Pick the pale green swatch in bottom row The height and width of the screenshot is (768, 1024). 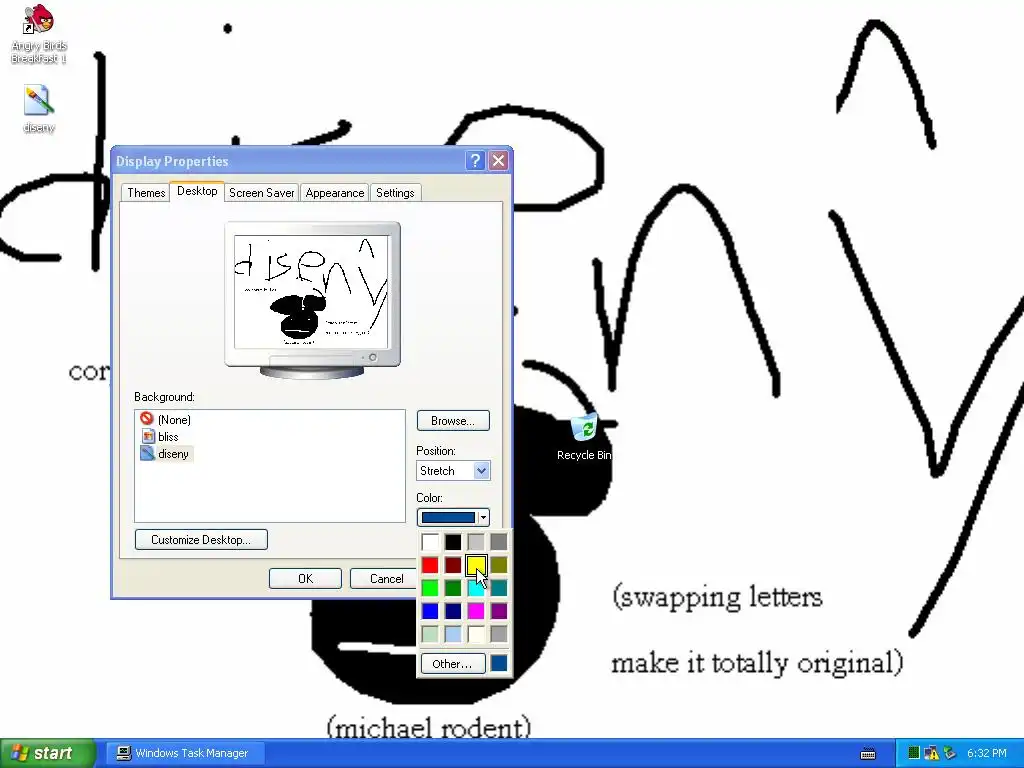(x=430, y=633)
